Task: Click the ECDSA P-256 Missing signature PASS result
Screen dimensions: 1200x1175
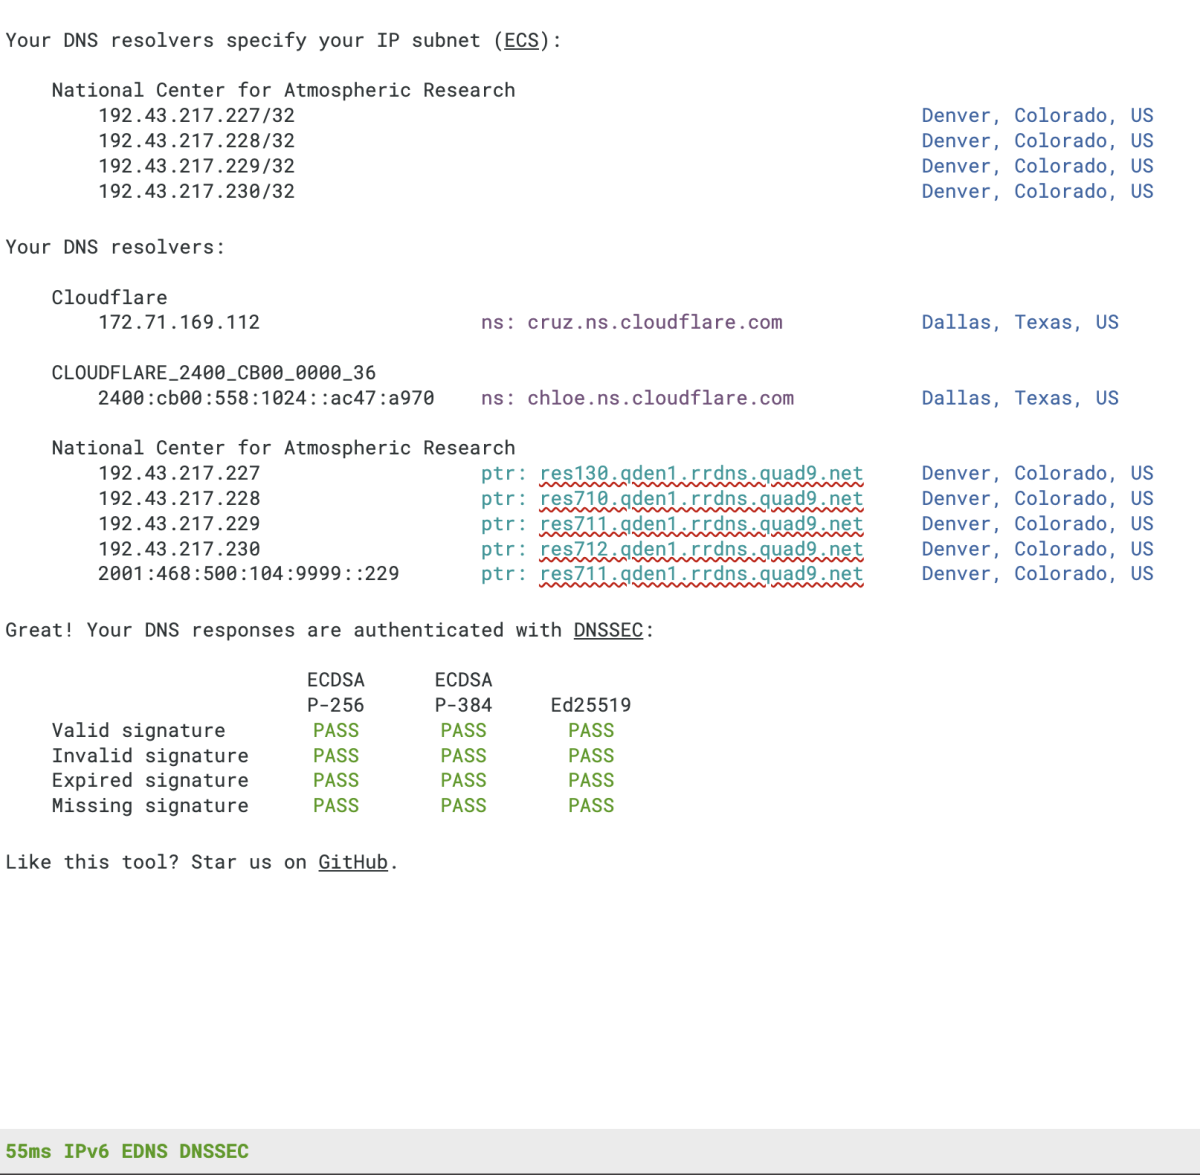Action: pyautogui.click(x=336, y=806)
